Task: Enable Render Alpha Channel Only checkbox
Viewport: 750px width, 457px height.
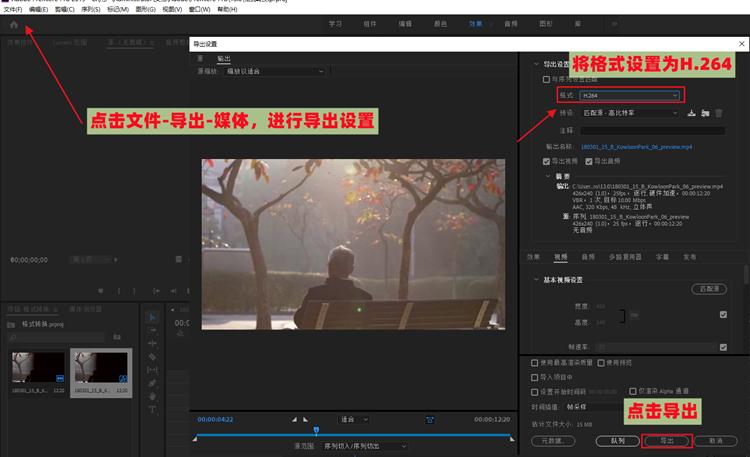Action: click(x=633, y=391)
